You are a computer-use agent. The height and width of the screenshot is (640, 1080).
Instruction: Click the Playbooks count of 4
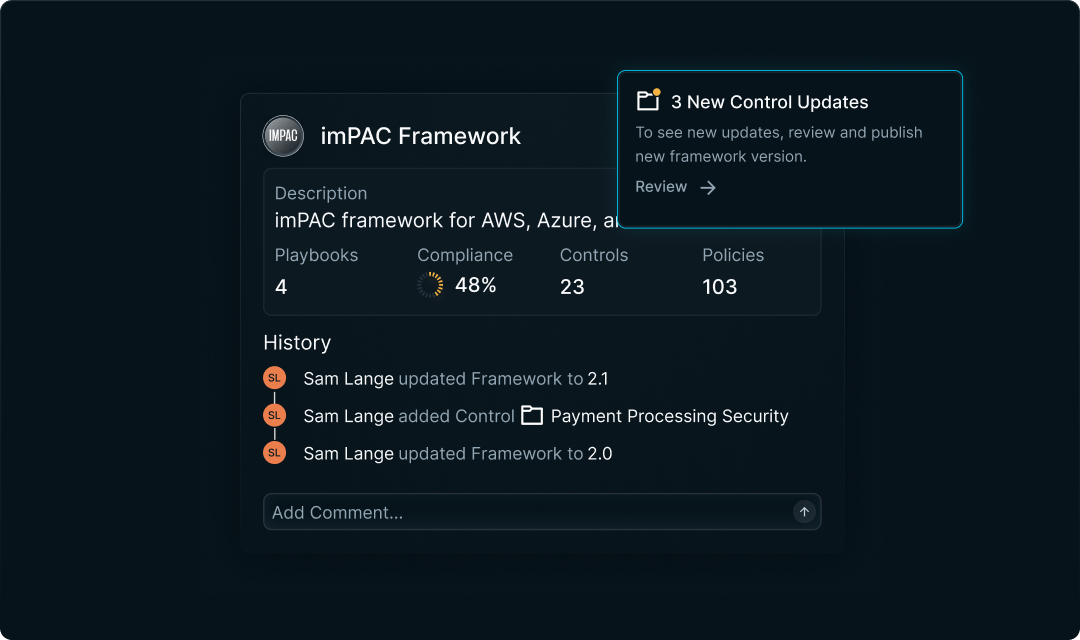[x=281, y=287]
